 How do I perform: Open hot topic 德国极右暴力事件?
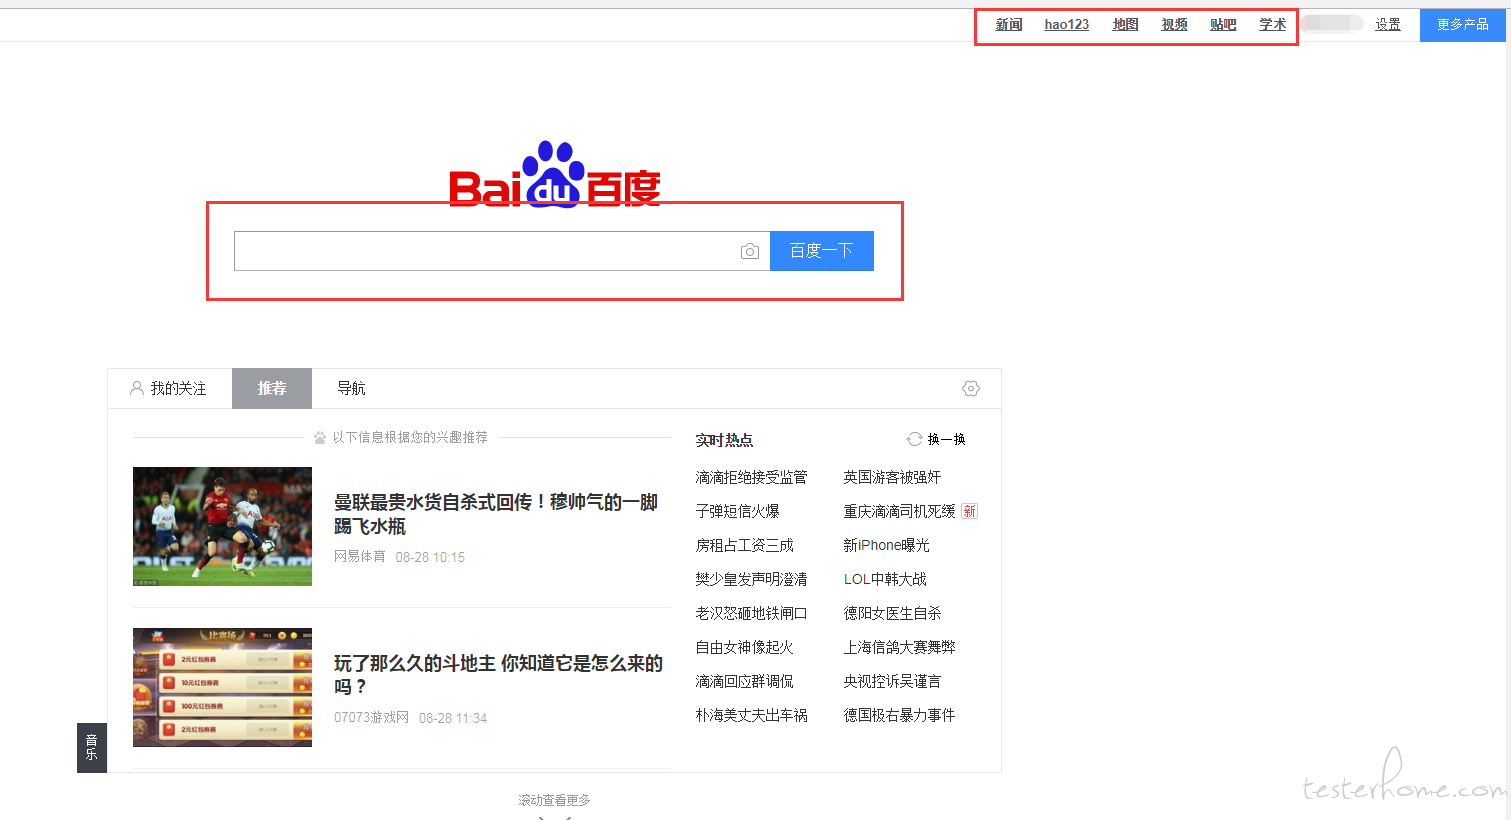click(x=899, y=716)
